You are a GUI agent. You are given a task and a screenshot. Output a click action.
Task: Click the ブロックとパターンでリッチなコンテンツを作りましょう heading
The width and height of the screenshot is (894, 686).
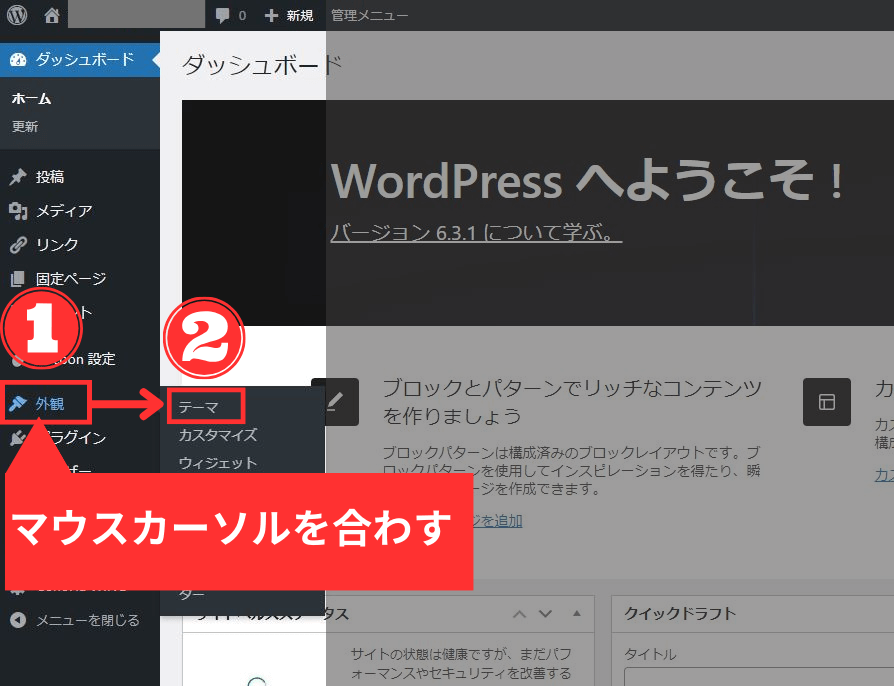click(572, 402)
